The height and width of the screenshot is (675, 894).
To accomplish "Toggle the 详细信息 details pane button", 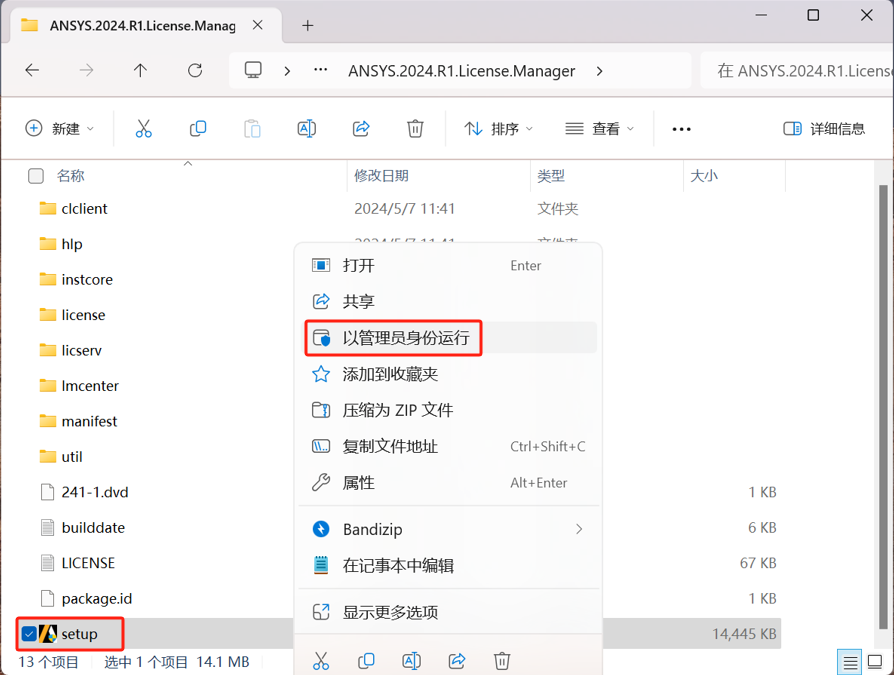I will (824, 129).
